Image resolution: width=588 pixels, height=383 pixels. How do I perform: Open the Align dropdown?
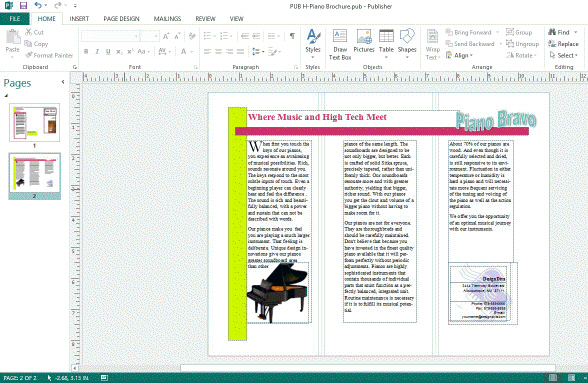(460, 56)
